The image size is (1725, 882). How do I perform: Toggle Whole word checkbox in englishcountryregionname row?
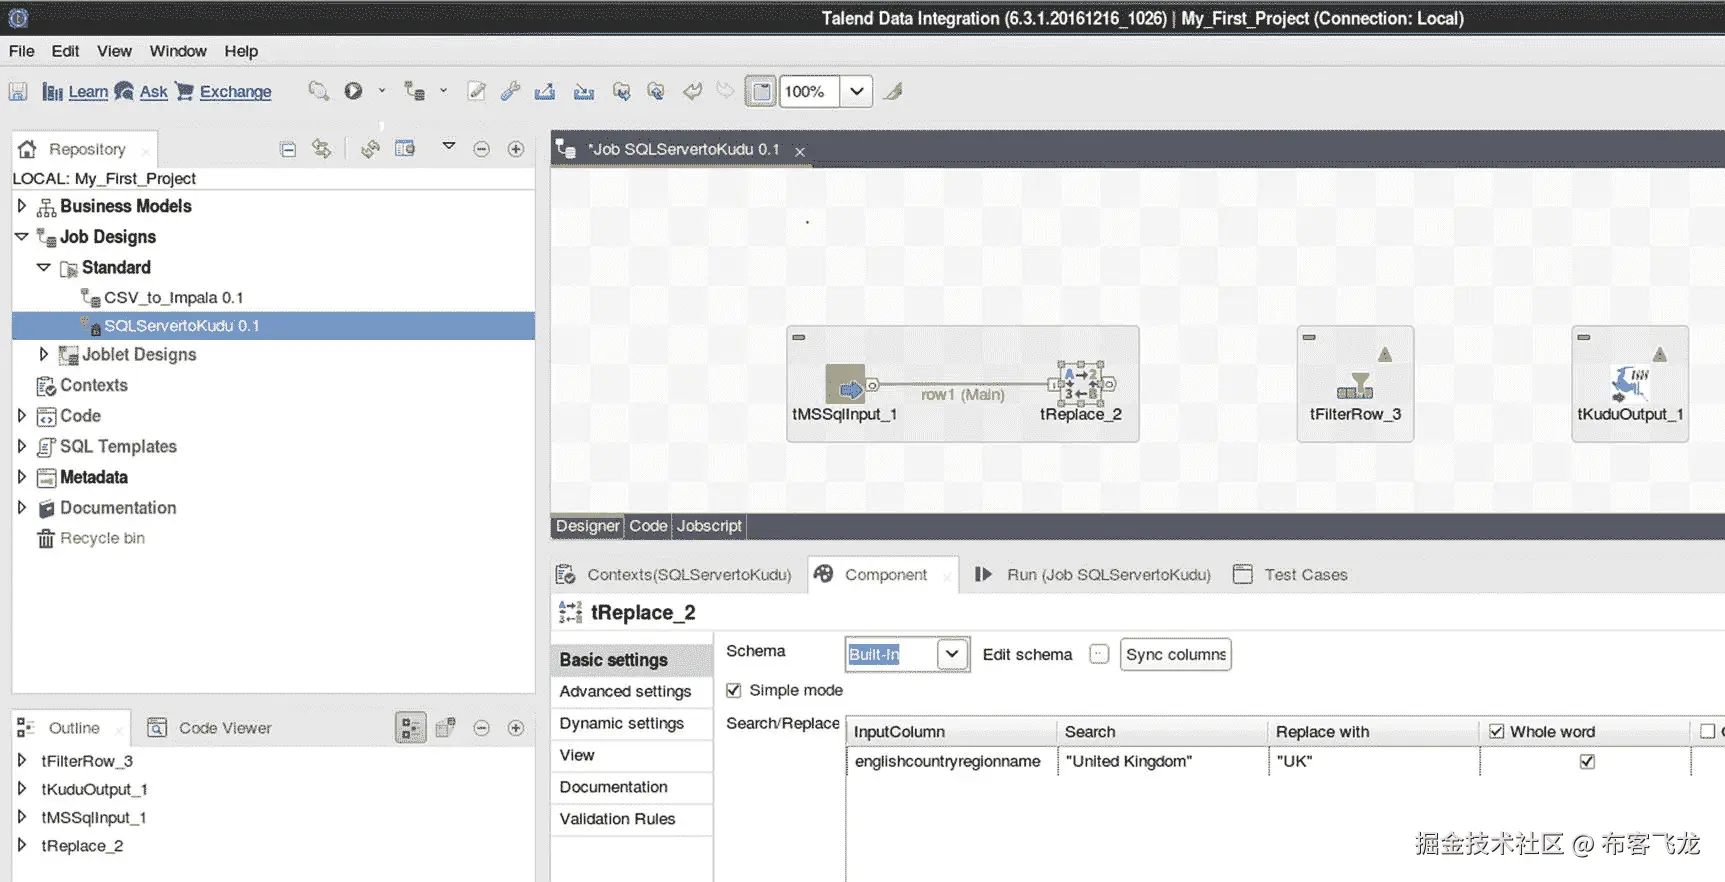pyautogui.click(x=1587, y=762)
